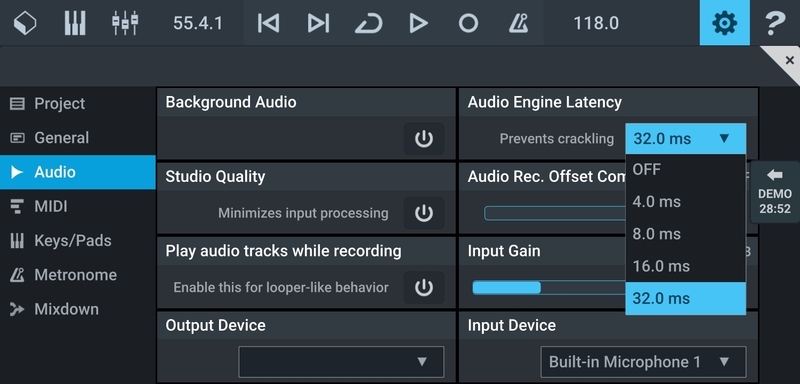Open the piano keyboard view

[x=75, y=23]
